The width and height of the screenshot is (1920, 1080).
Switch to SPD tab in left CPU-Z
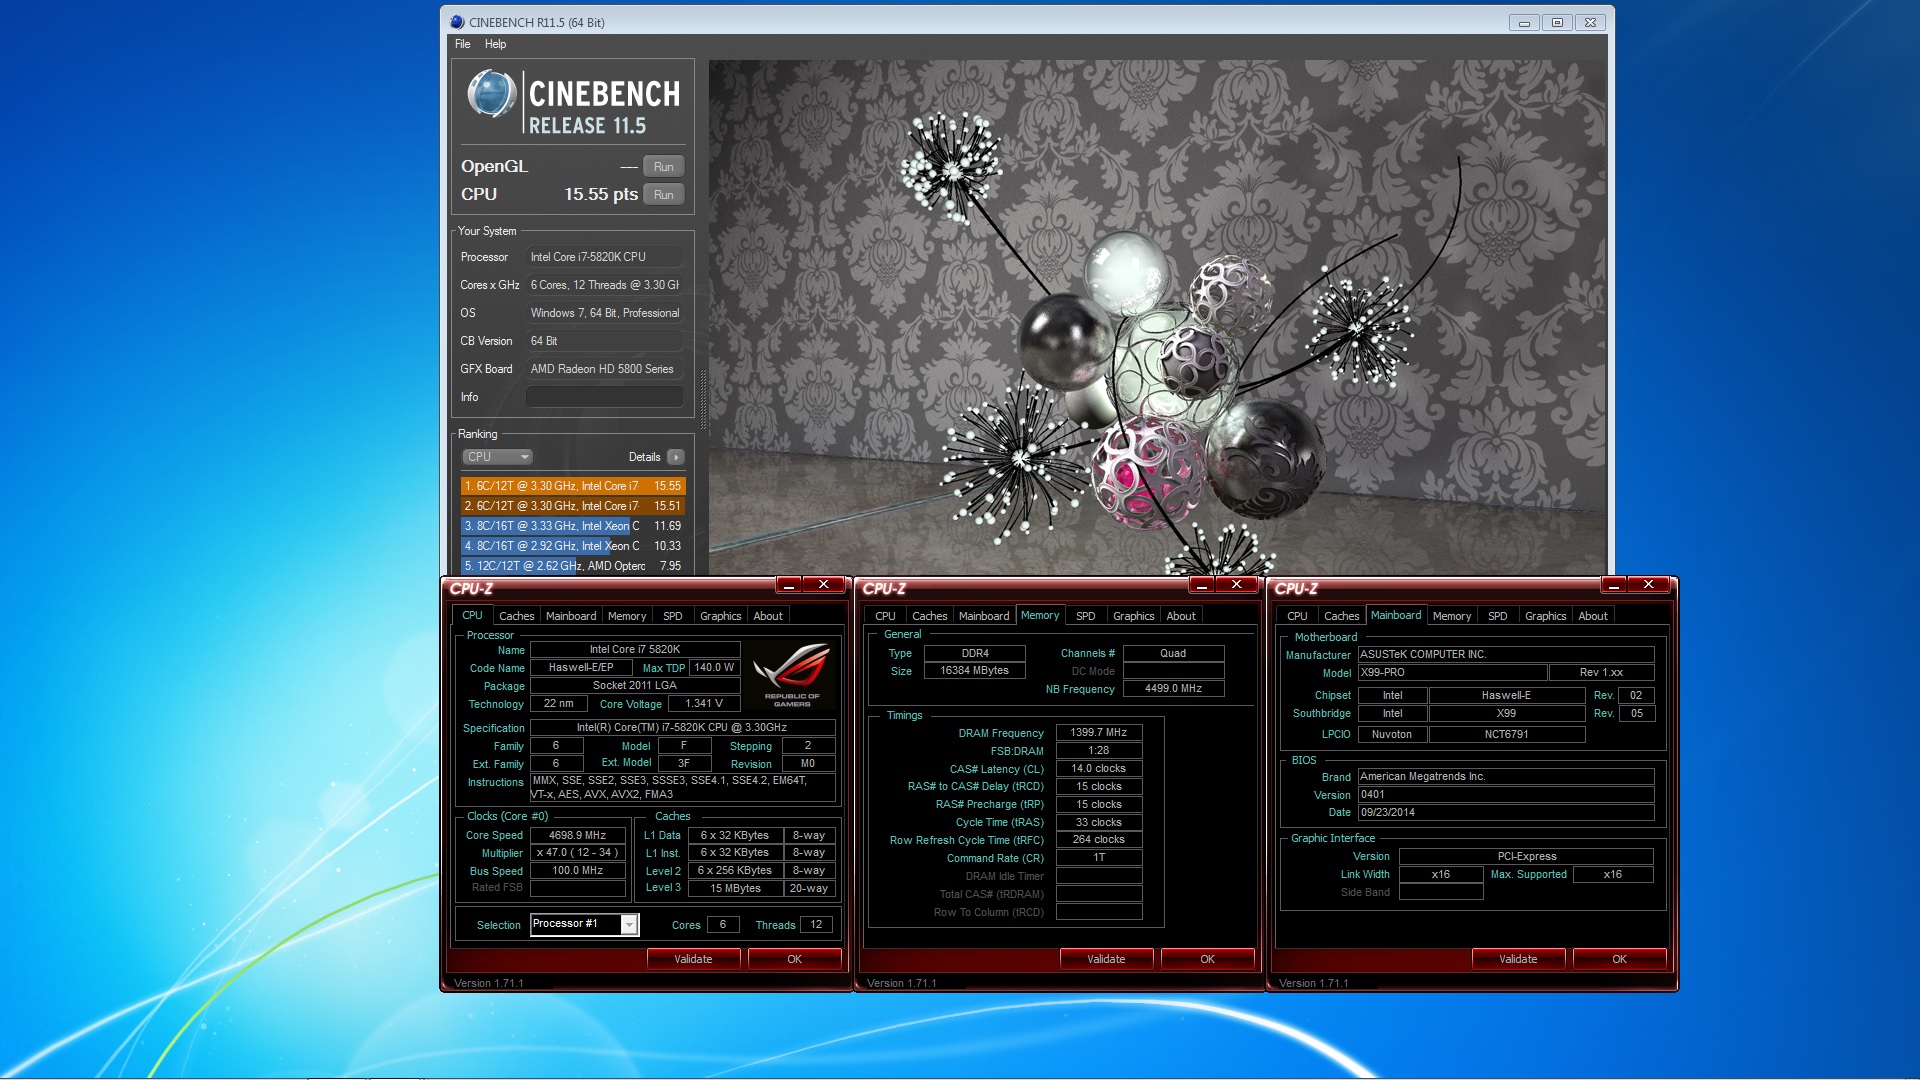tap(673, 616)
